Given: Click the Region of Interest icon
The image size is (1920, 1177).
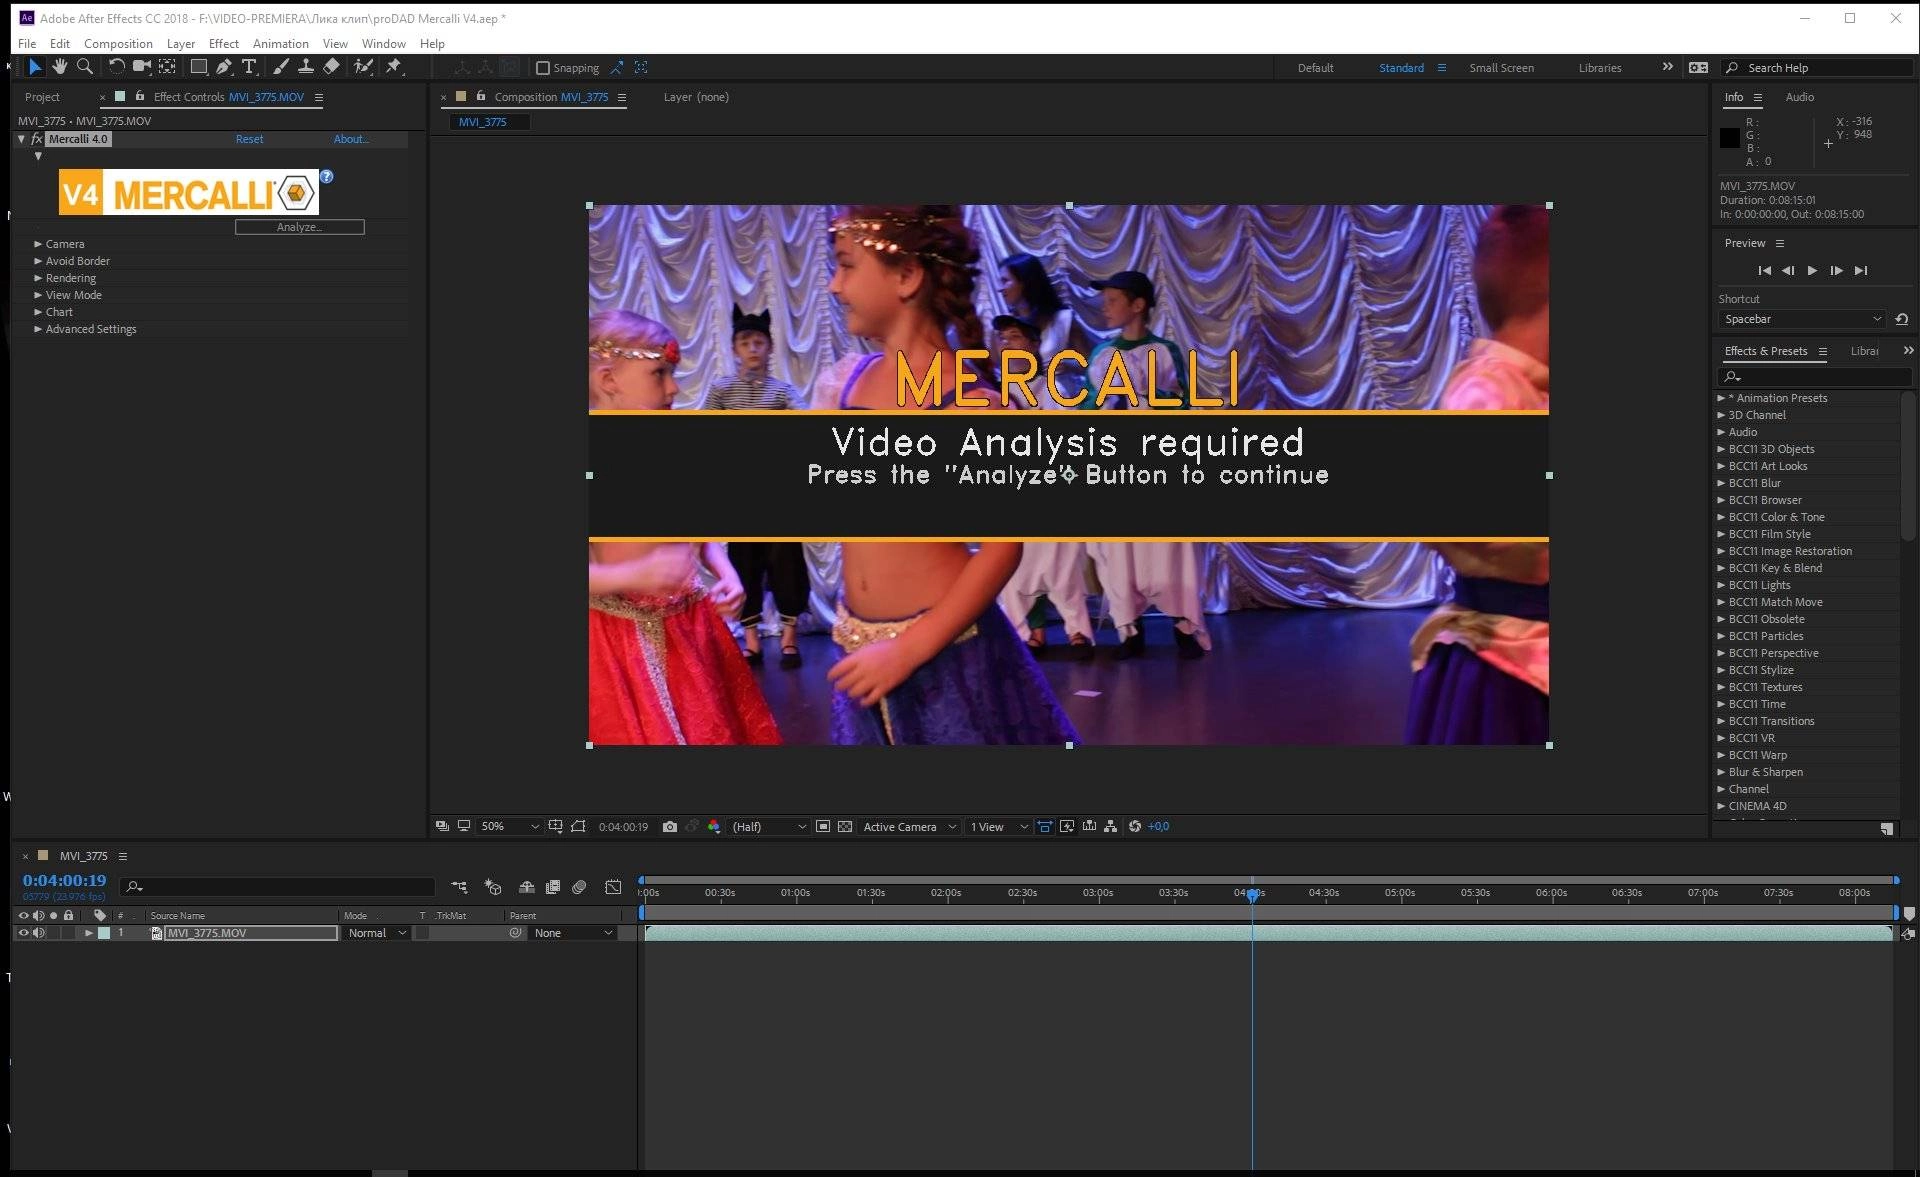Looking at the screenshot, I should 823,826.
